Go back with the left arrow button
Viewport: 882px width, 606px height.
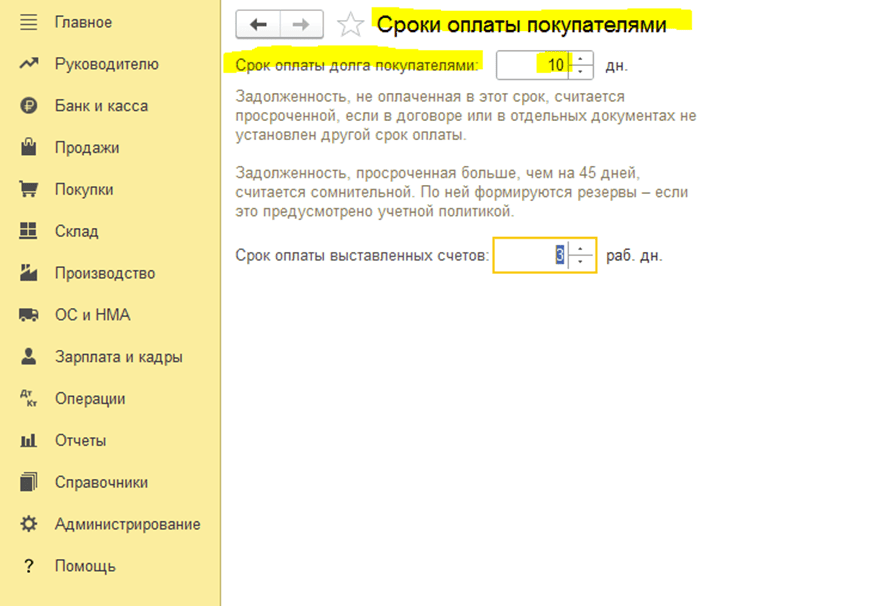[258, 24]
